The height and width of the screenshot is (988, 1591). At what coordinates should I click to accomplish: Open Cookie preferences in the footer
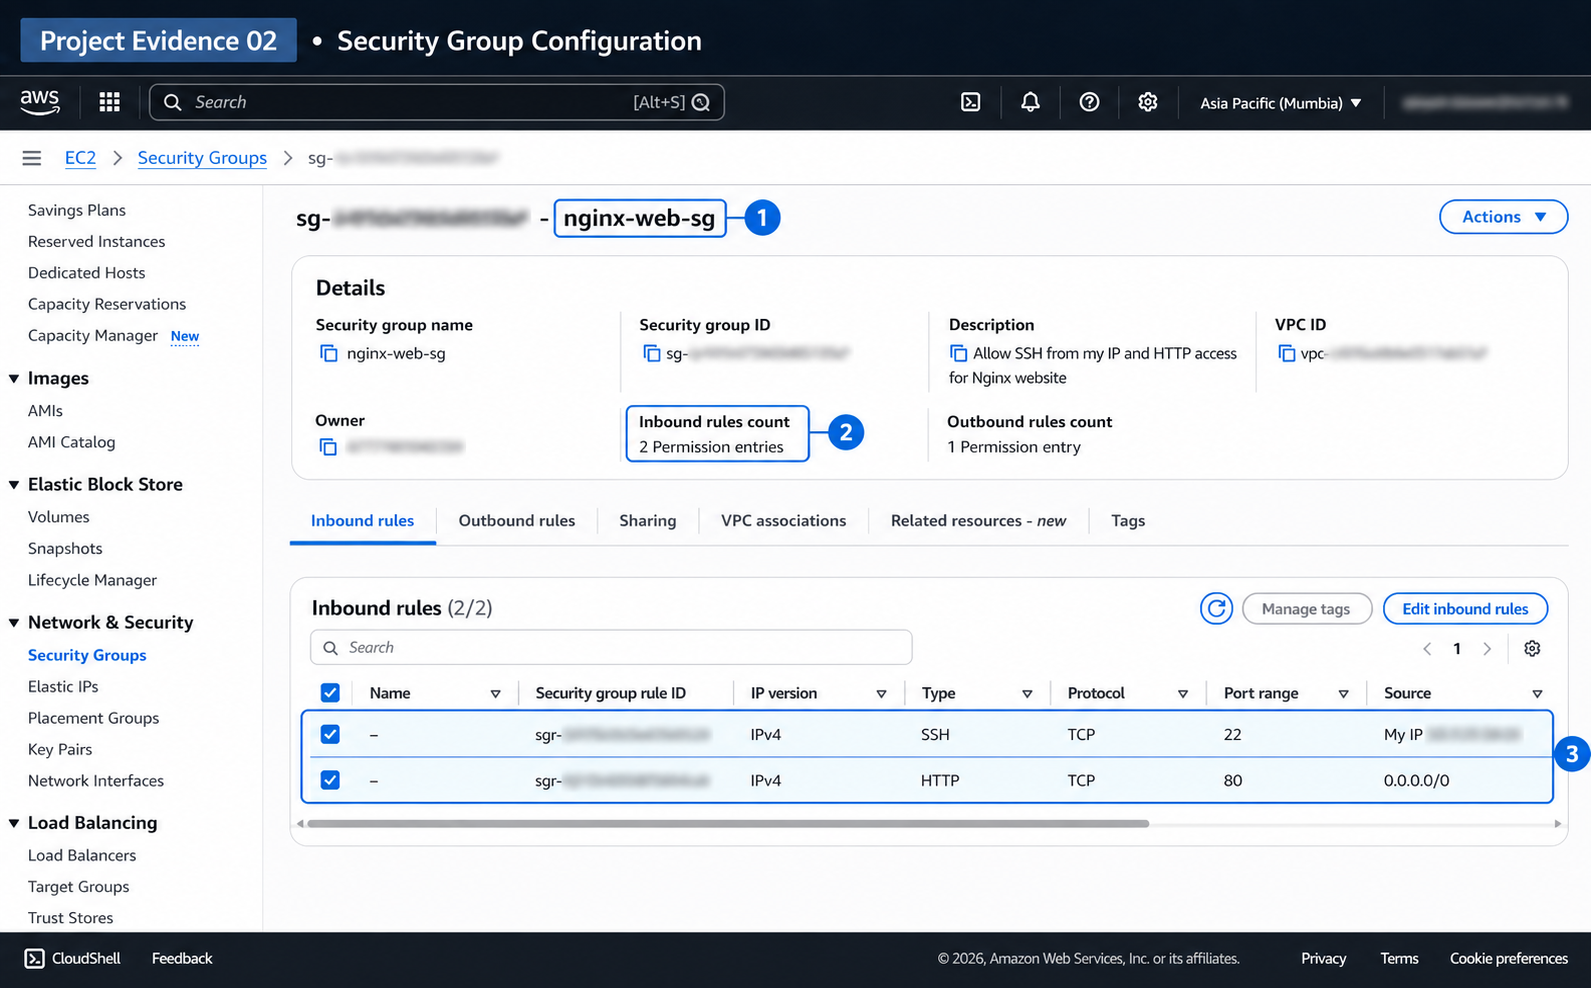(1509, 959)
